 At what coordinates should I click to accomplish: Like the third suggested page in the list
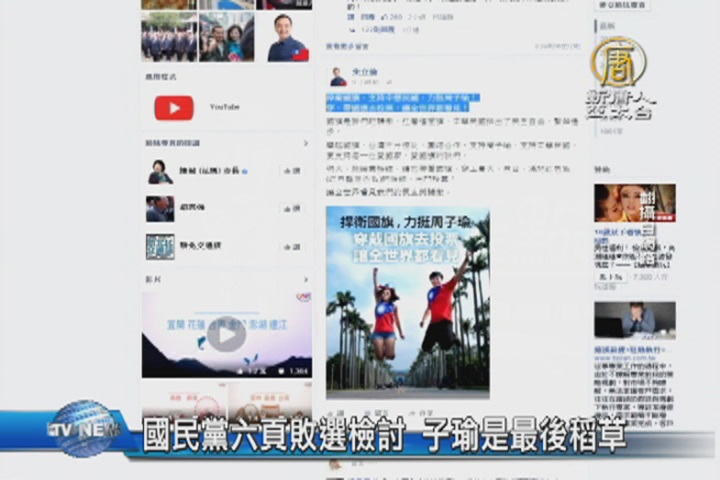pos(292,245)
